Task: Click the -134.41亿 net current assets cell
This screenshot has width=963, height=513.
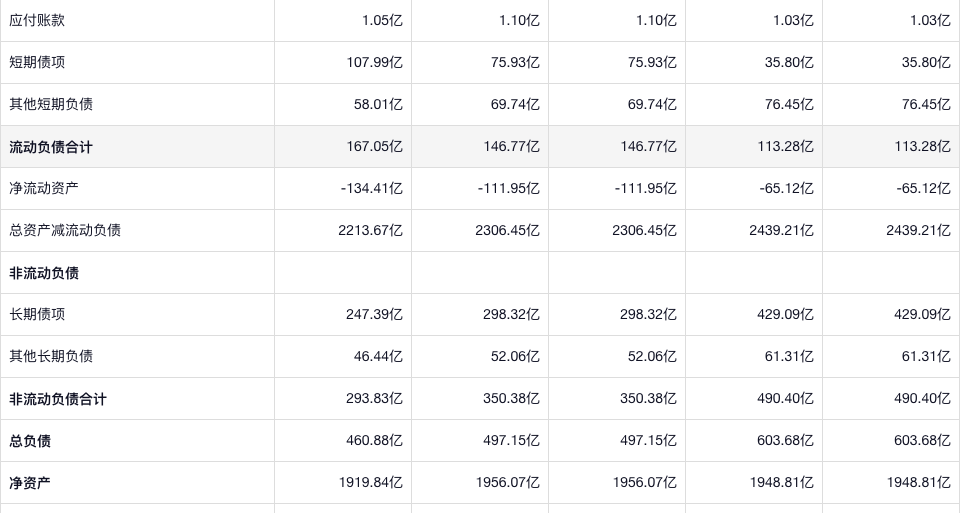Action: (x=371, y=188)
